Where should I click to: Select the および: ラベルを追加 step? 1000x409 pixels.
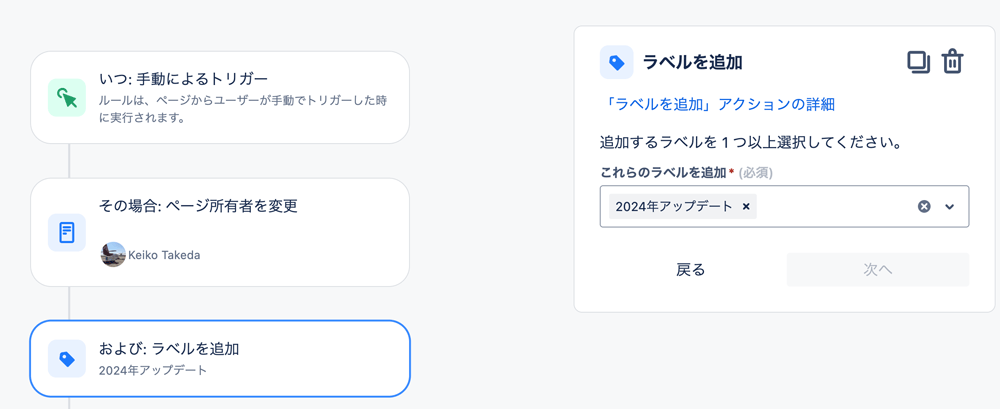220,359
